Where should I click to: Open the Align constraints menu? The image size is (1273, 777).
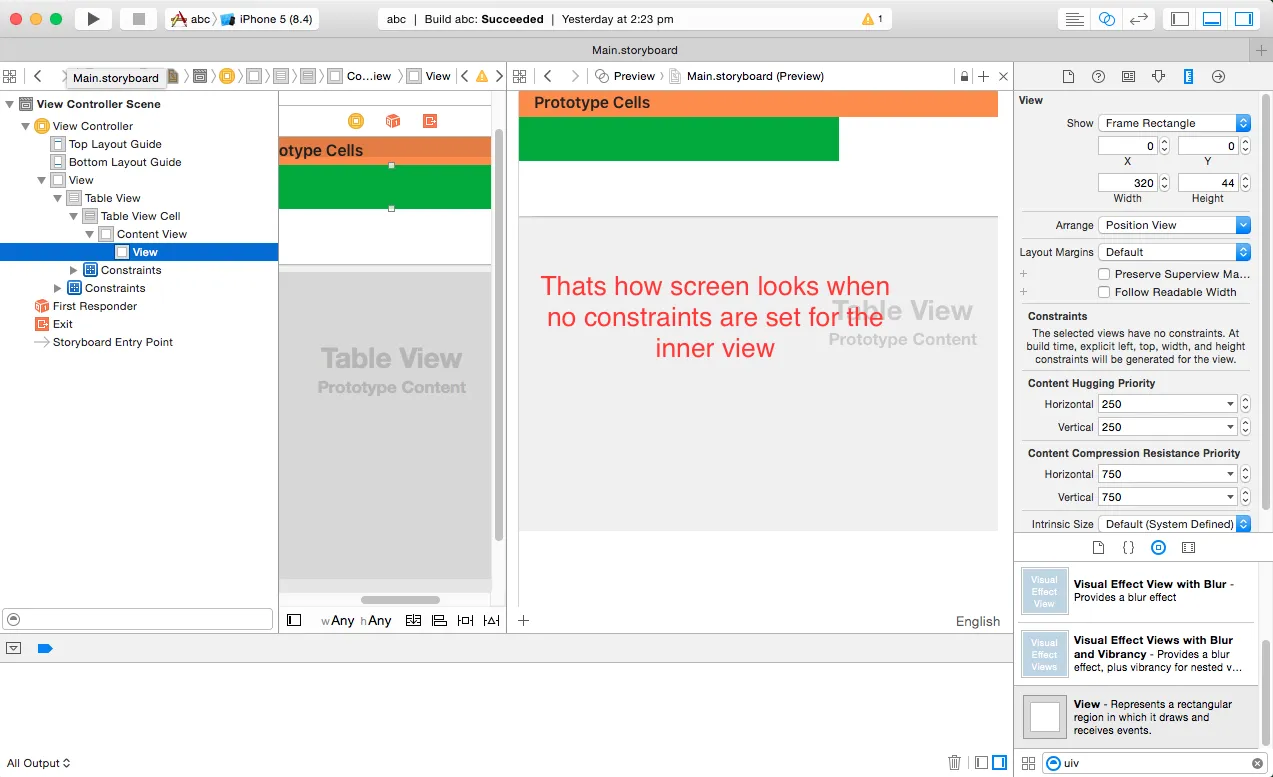pos(439,621)
